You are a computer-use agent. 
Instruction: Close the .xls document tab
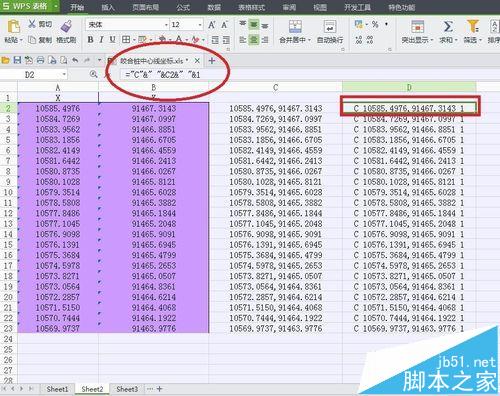point(197,61)
